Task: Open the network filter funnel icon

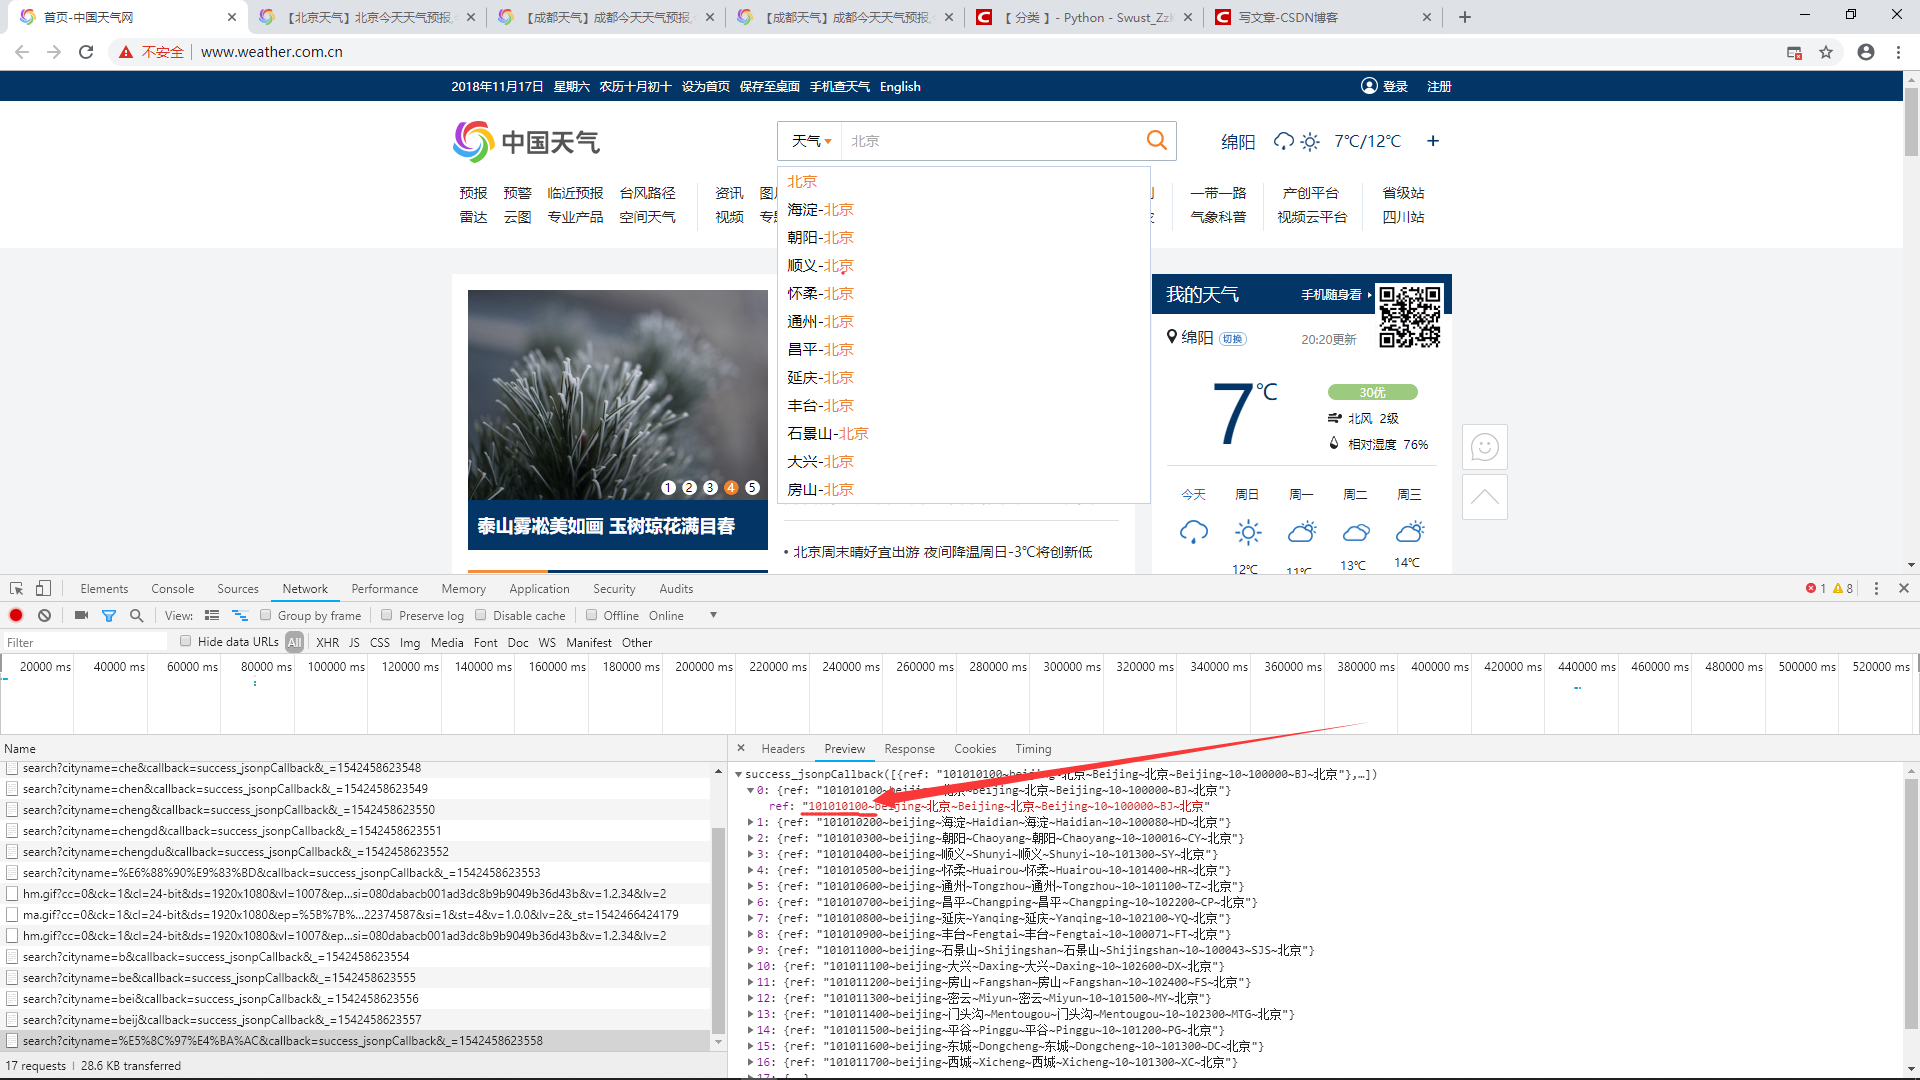Action: click(109, 615)
